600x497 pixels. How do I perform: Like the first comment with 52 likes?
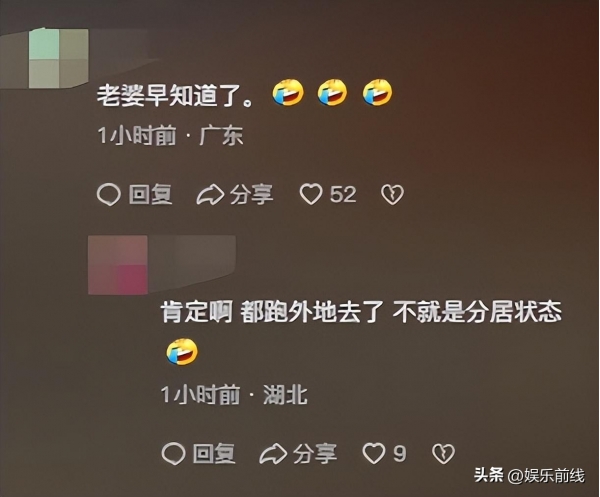311,194
